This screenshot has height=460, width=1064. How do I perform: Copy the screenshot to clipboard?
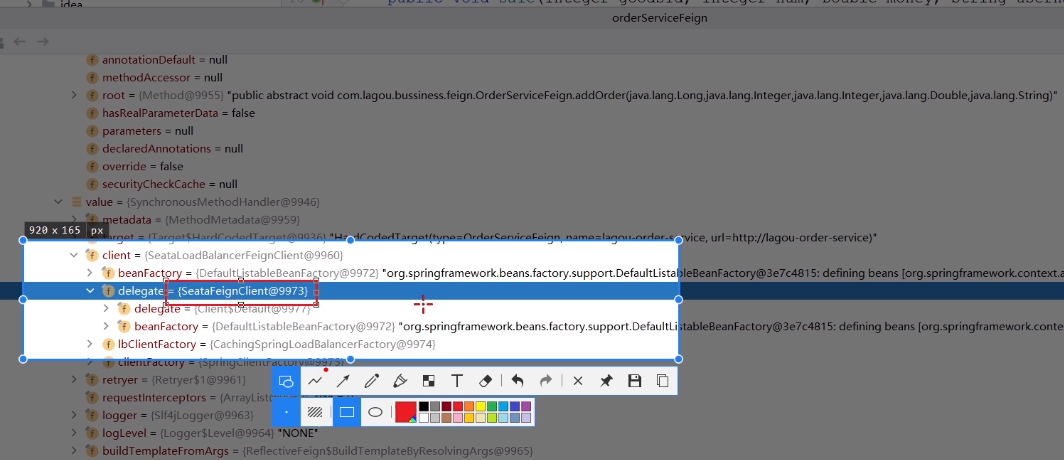tap(662, 381)
